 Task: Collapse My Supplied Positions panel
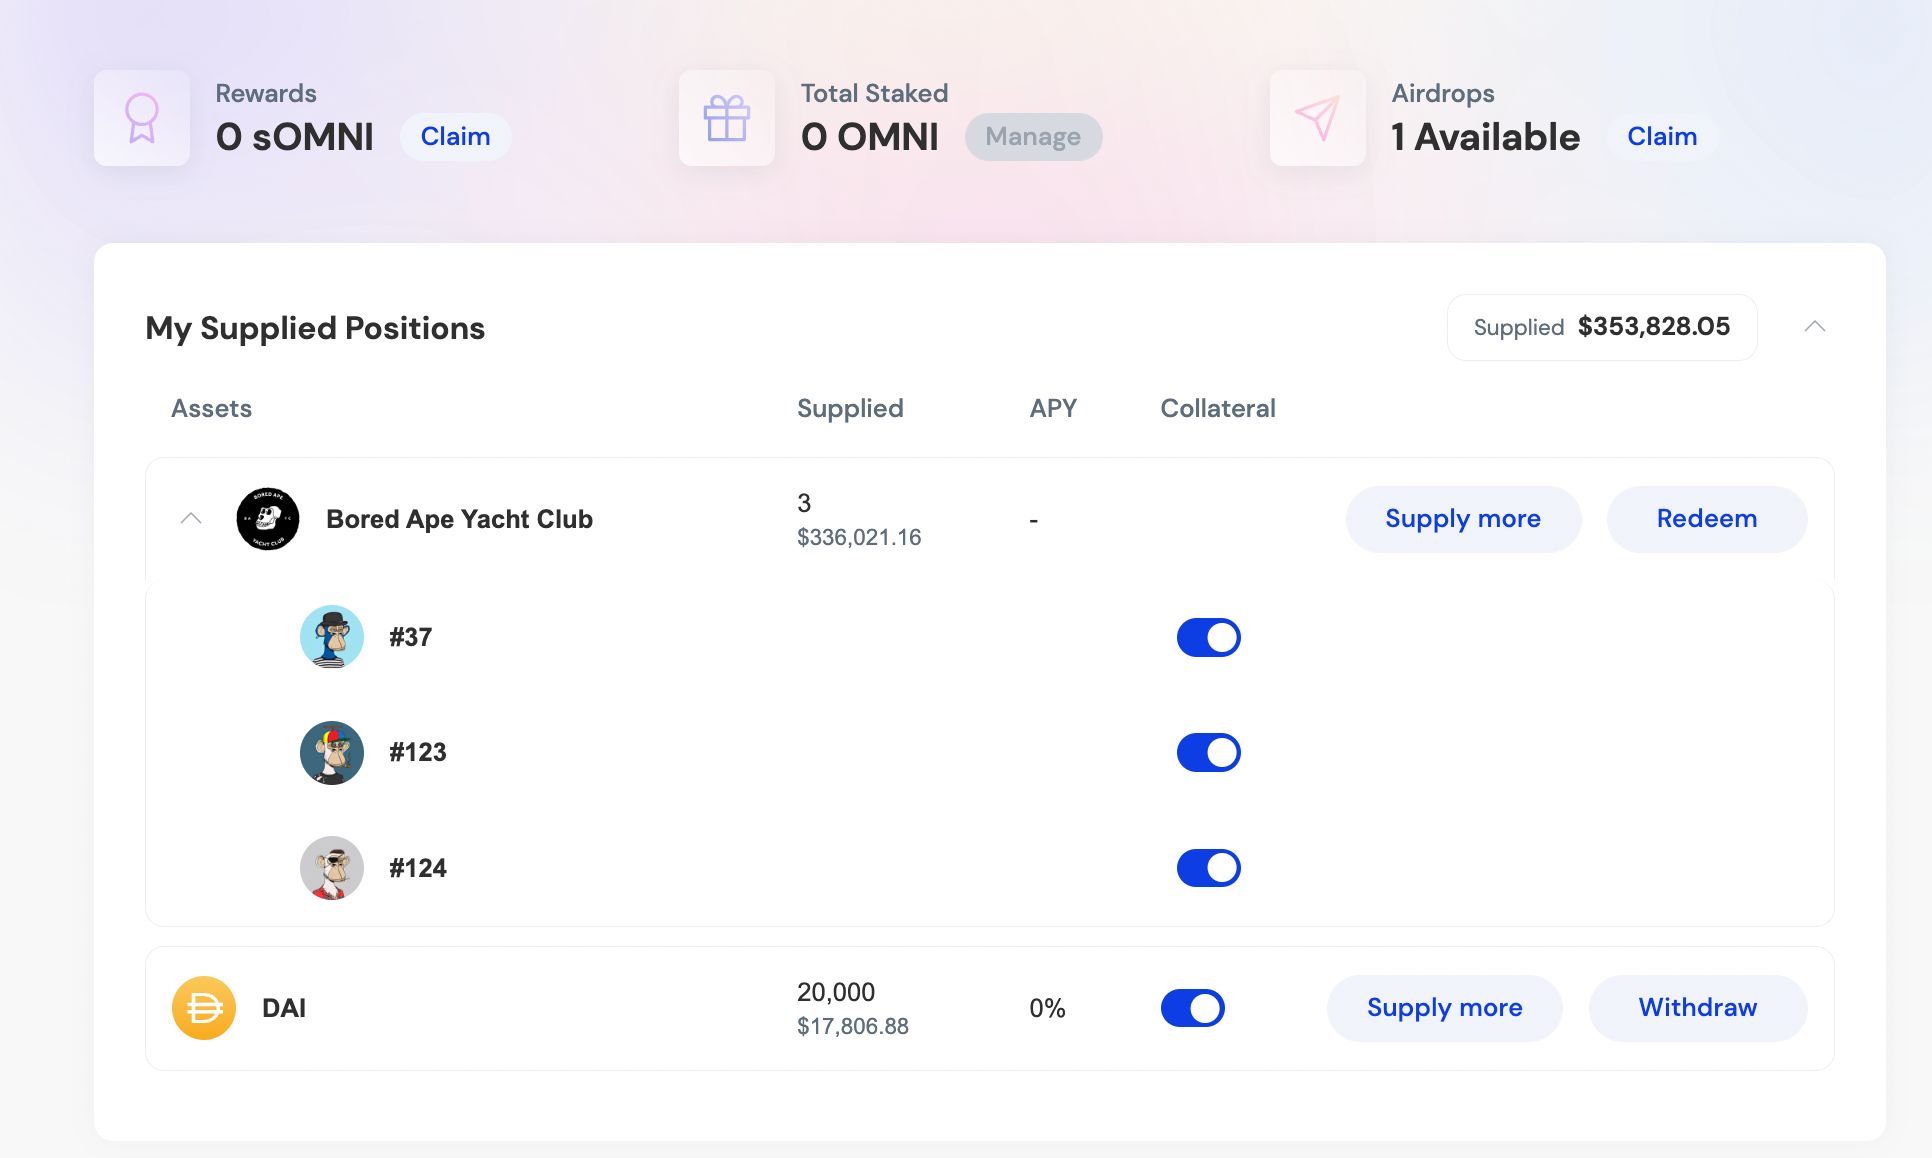(x=1815, y=327)
